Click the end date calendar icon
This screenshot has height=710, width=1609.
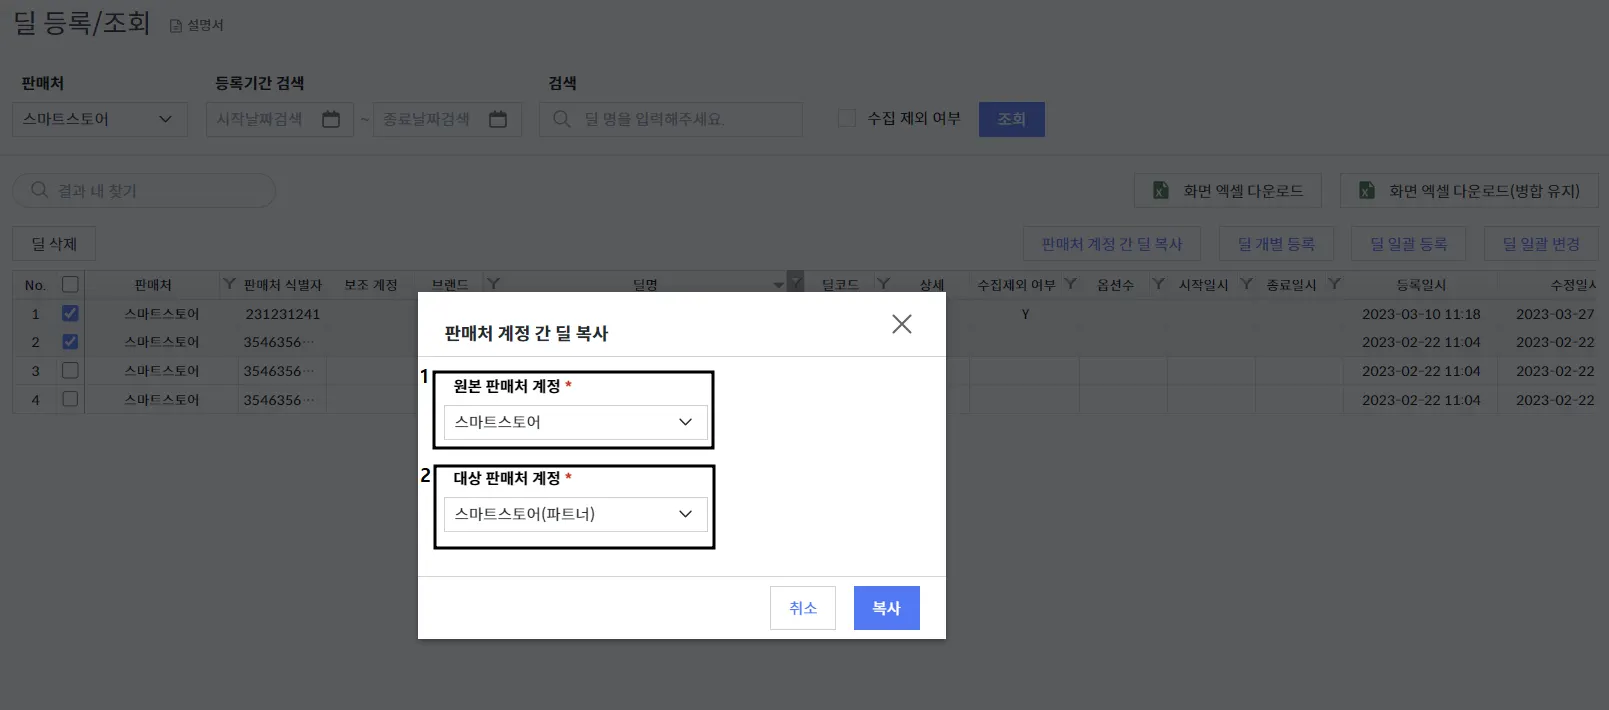point(498,119)
